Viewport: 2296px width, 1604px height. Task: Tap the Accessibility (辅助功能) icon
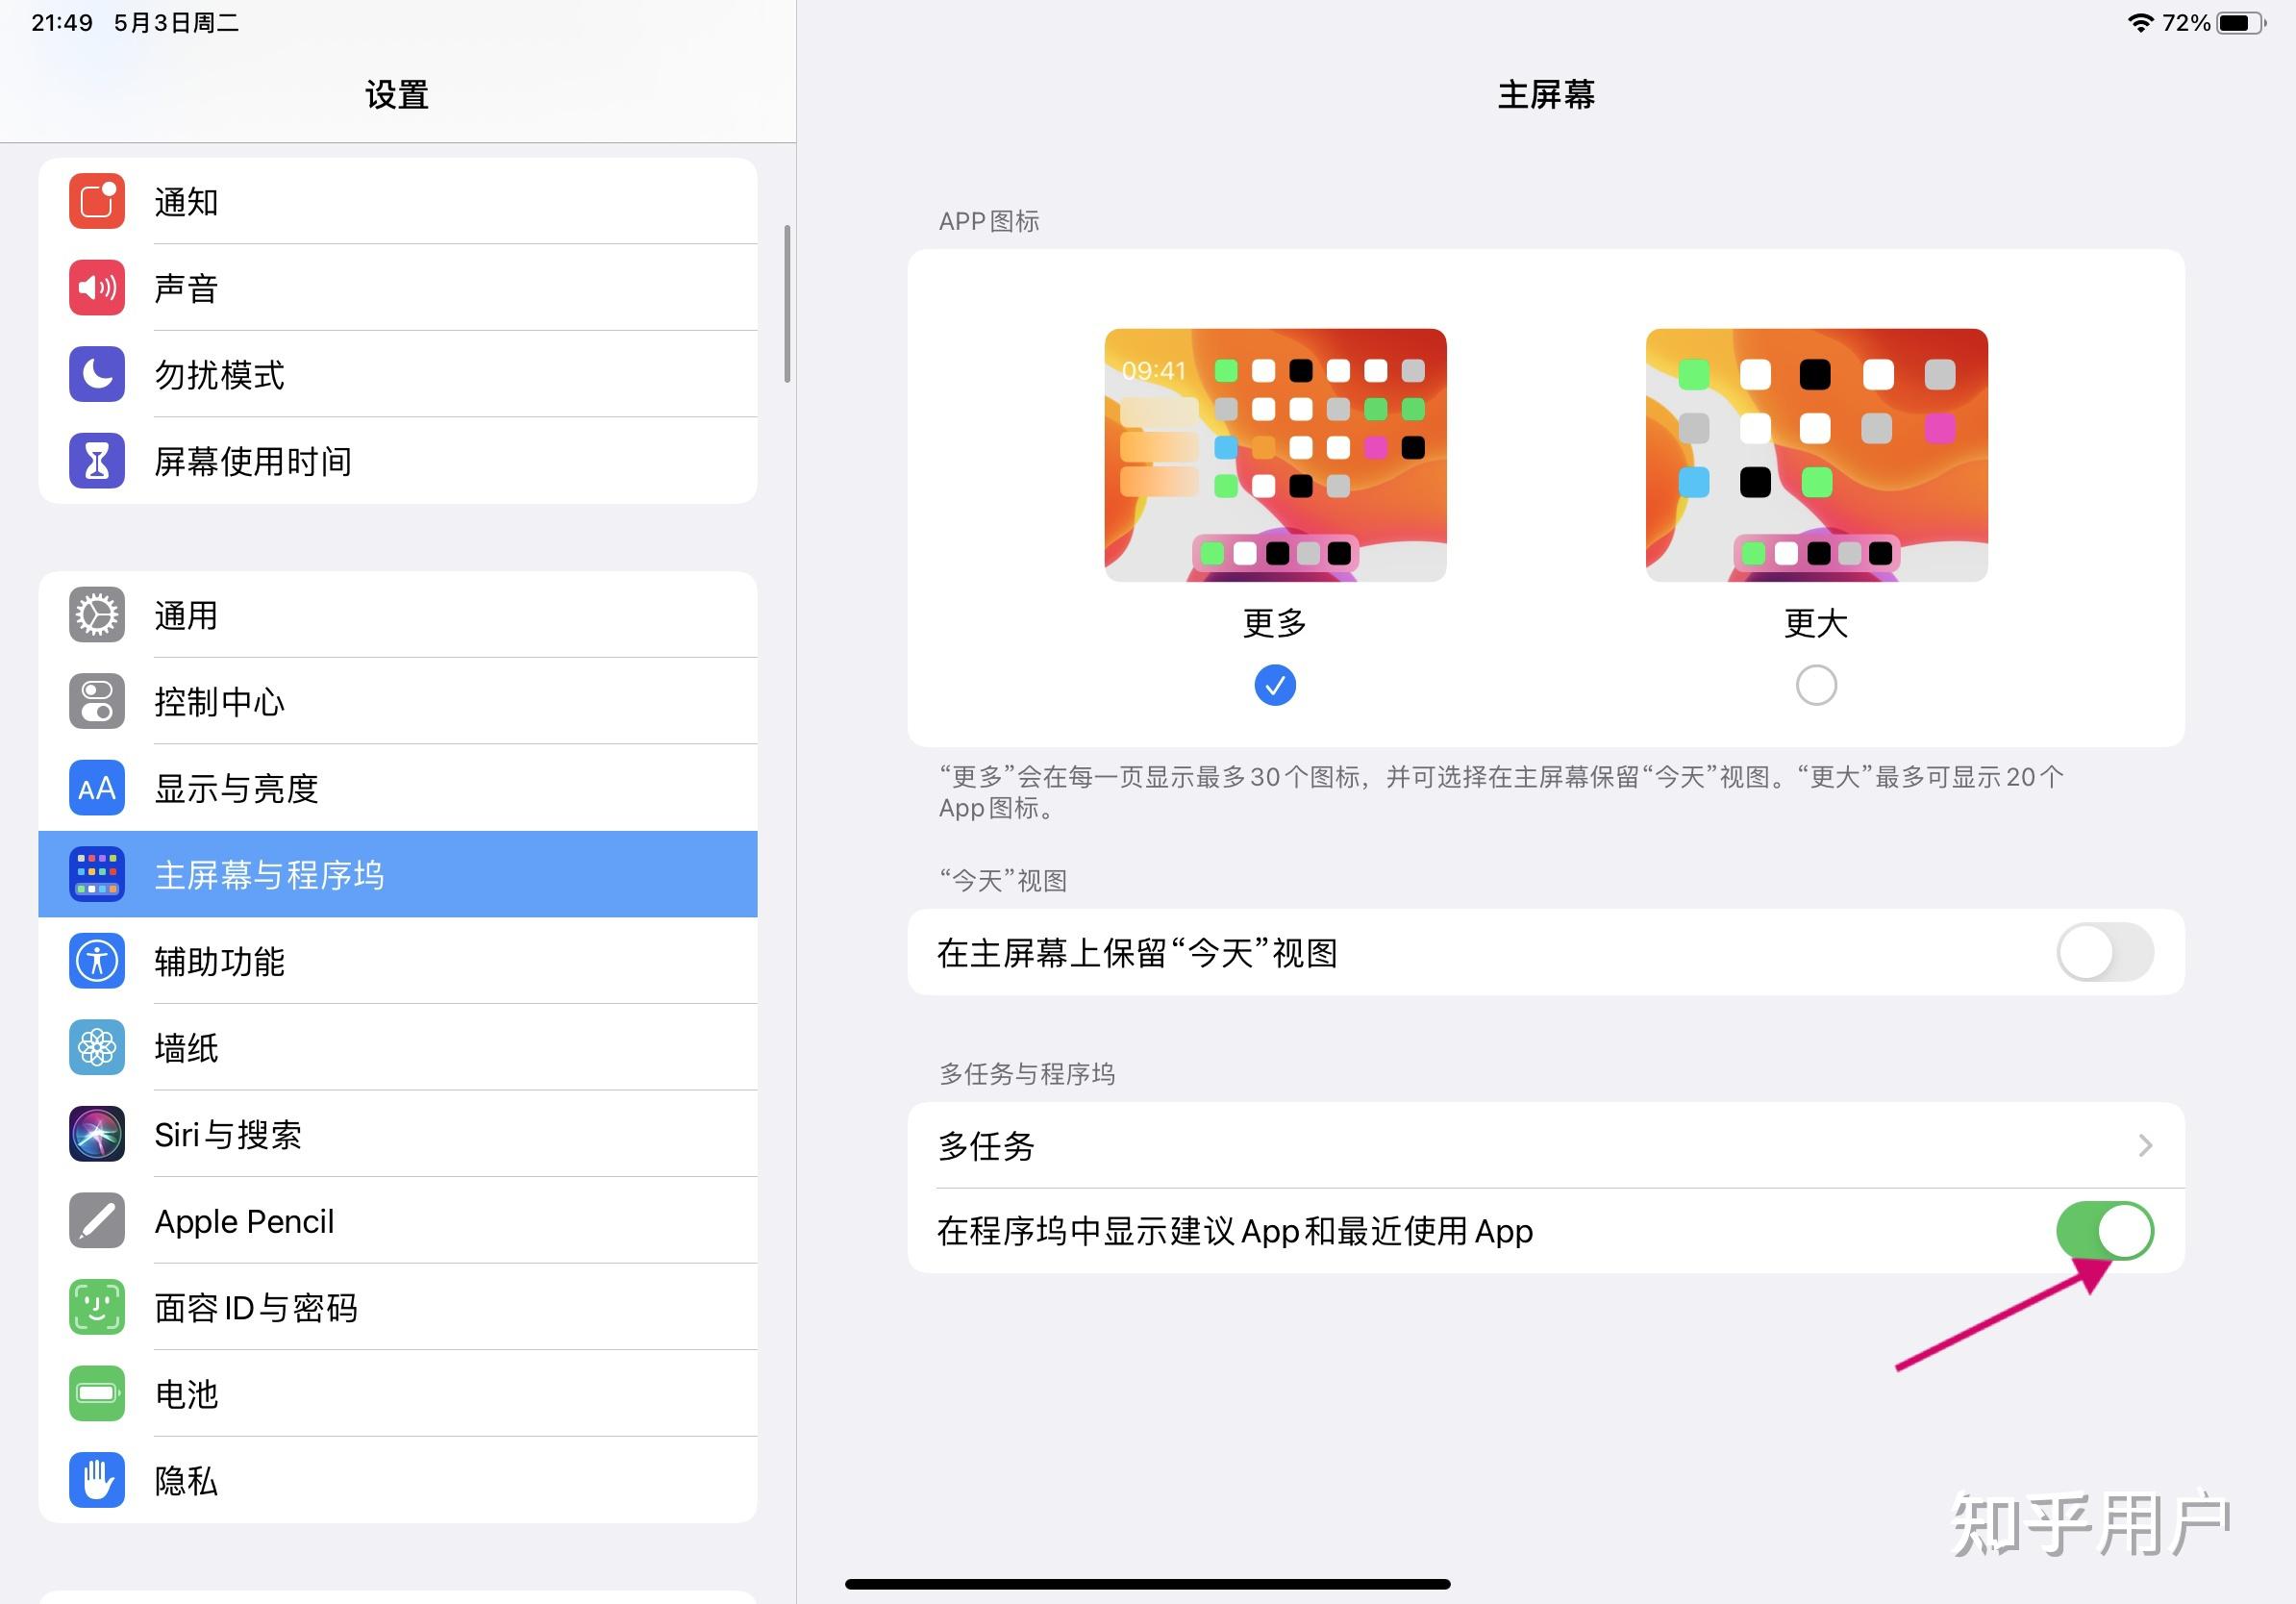click(x=97, y=961)
